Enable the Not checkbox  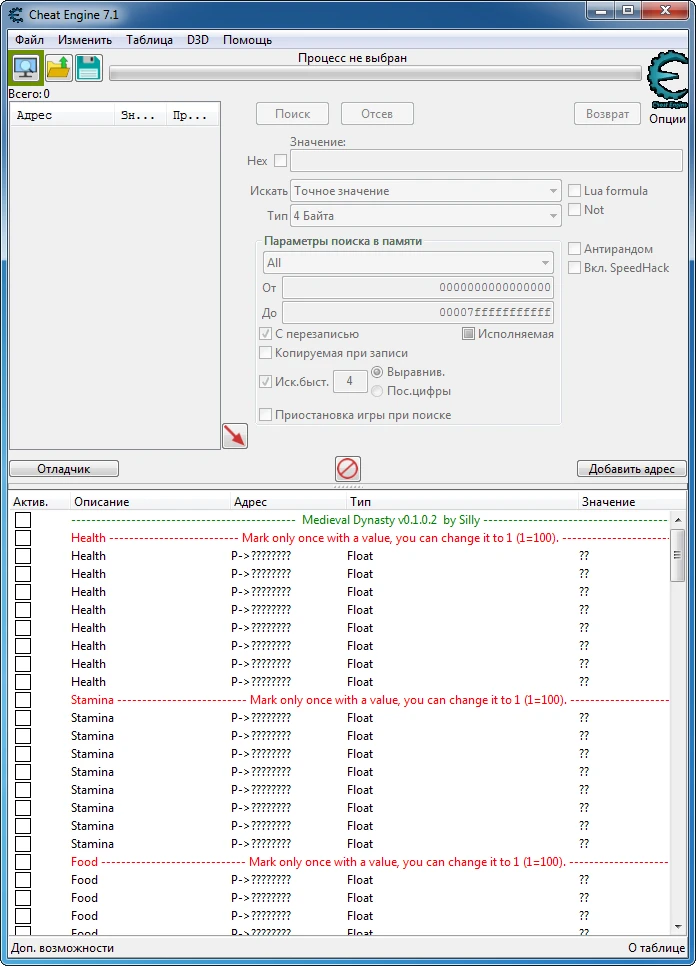[575, 209]
